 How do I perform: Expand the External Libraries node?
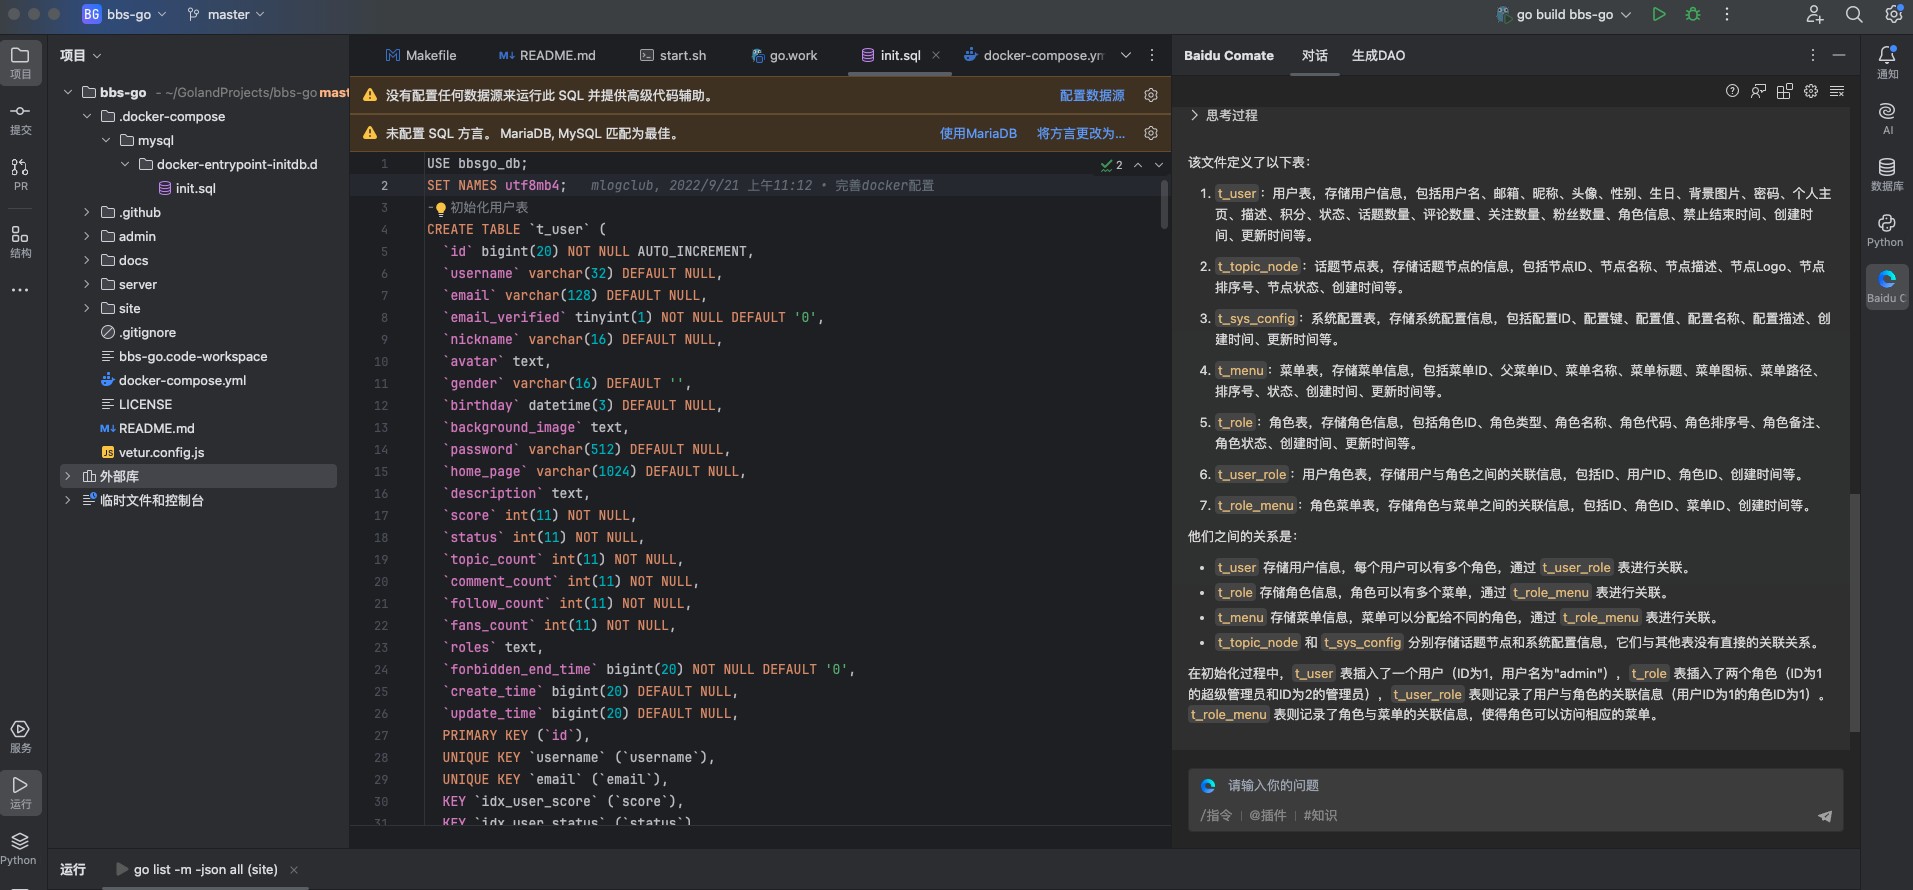click(68, 476)
